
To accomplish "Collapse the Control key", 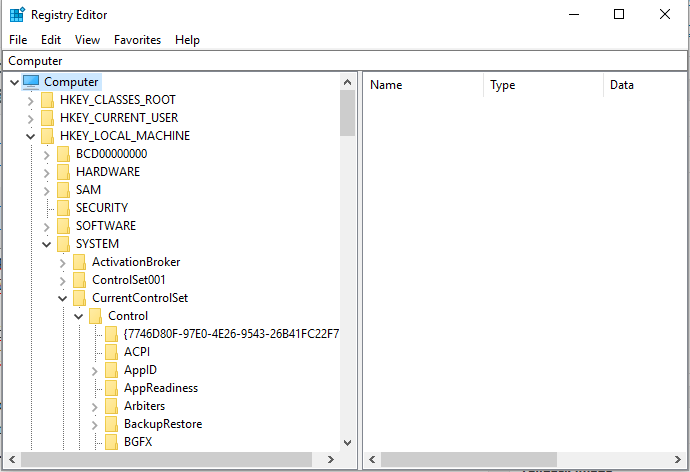I will pos(79,317).
